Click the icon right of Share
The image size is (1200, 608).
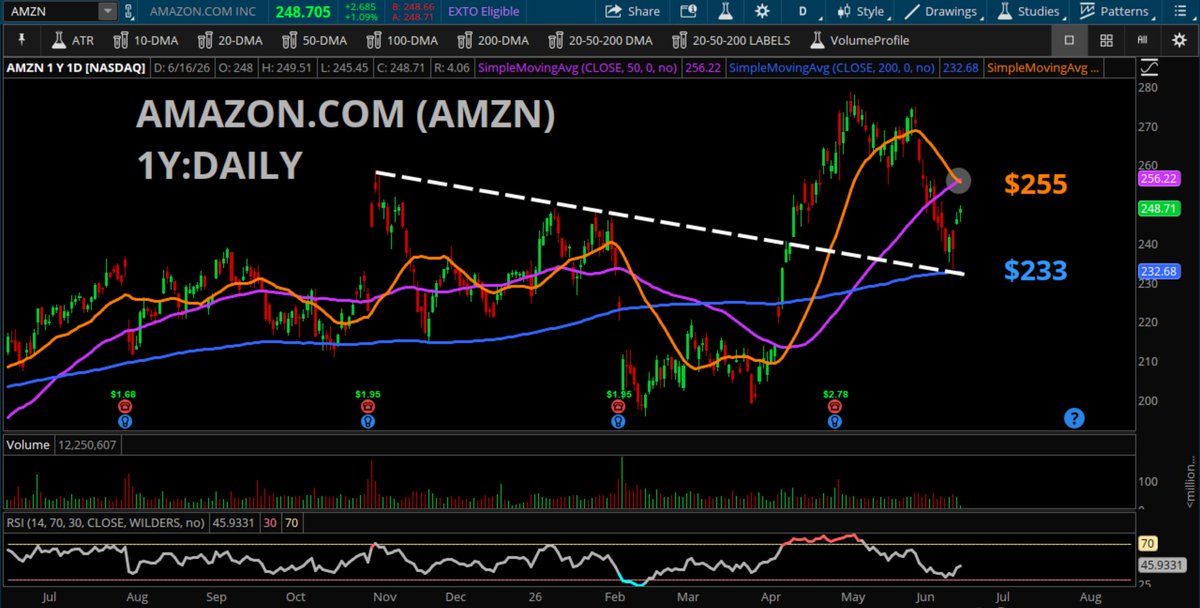[x=688, y=12]
